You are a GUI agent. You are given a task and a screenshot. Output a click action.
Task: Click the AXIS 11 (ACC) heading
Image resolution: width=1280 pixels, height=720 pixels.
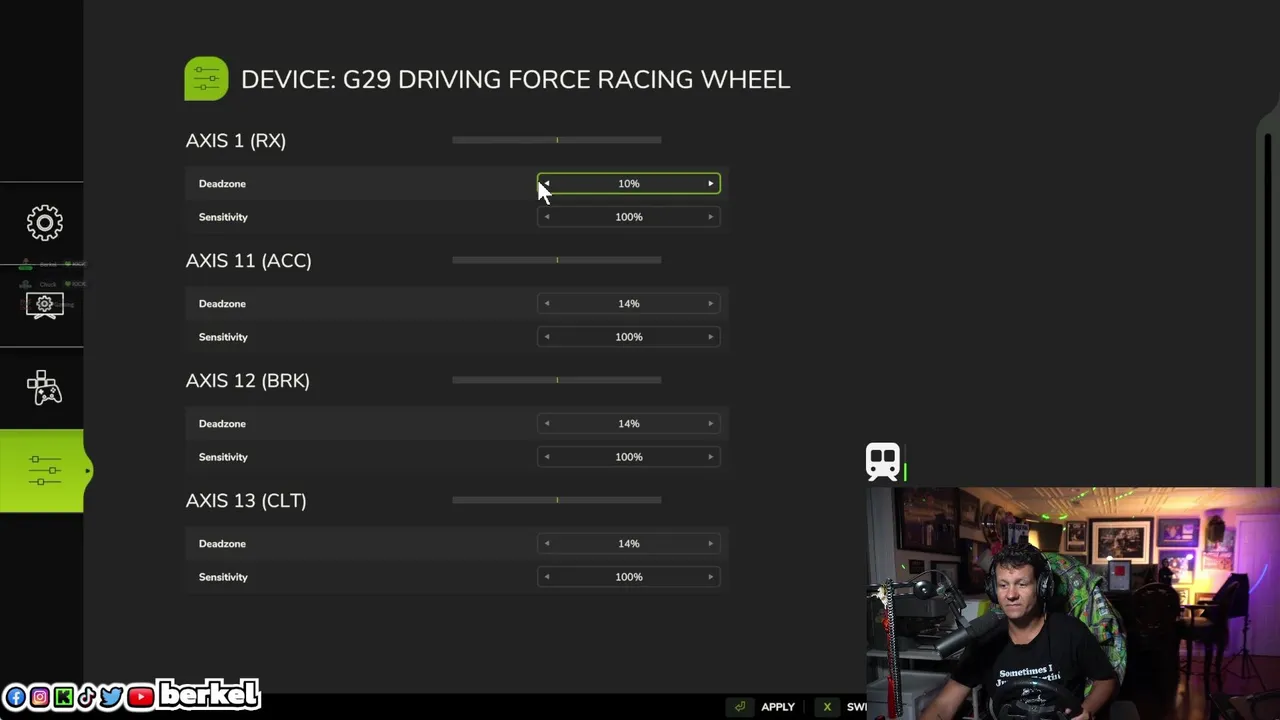click(x=249, y=261)
